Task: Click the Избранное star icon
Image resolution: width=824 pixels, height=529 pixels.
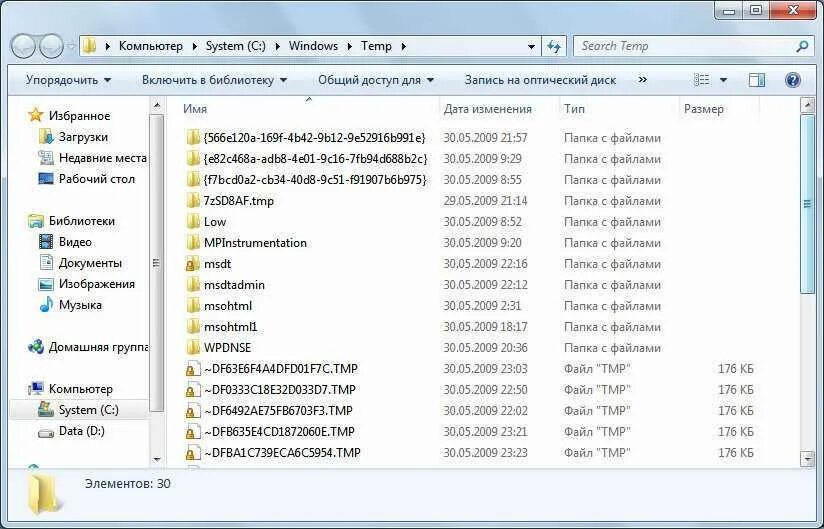Action: coord(35,115)
